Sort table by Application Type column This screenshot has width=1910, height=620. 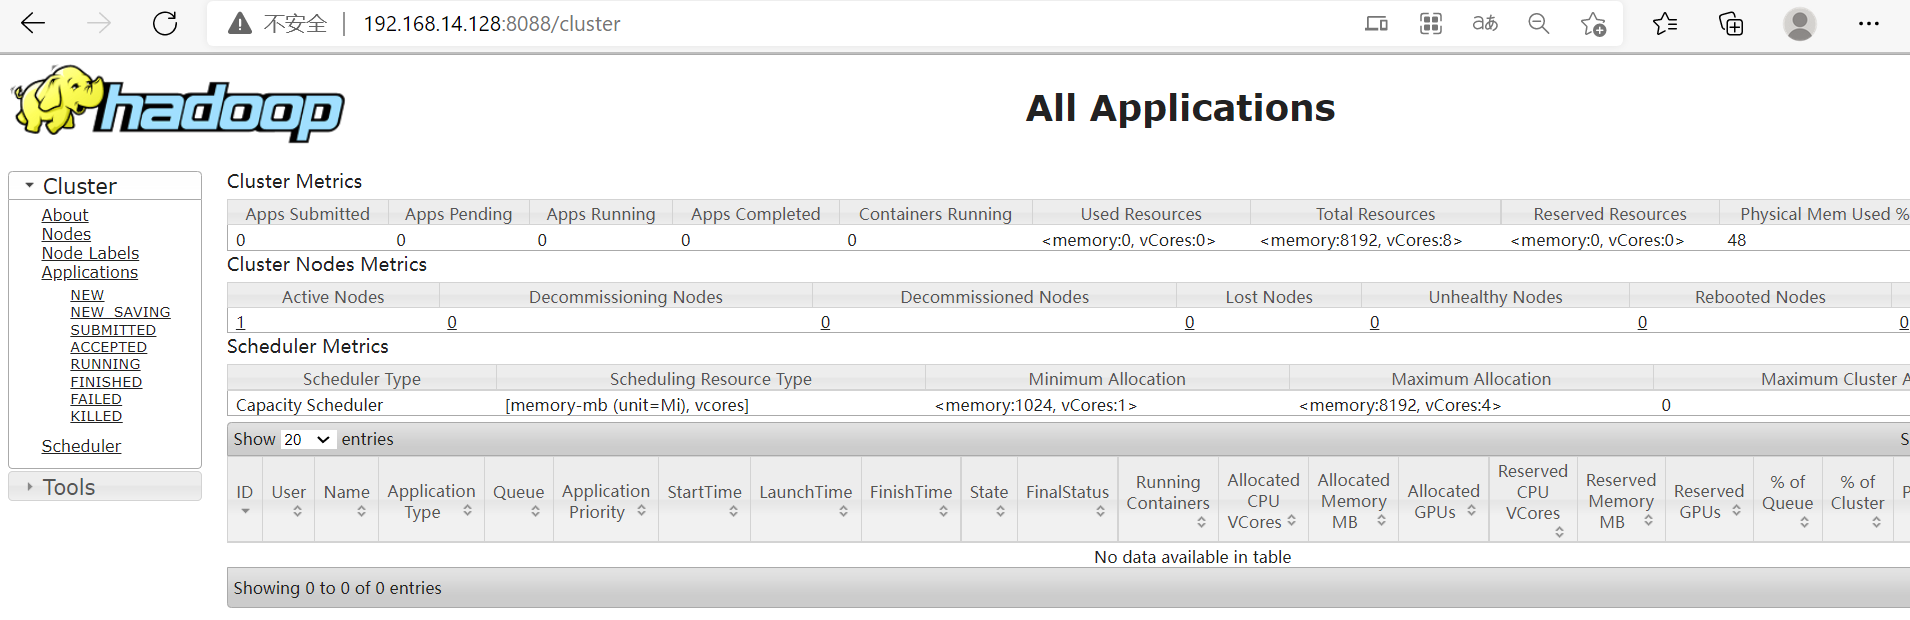coord(467,510)
